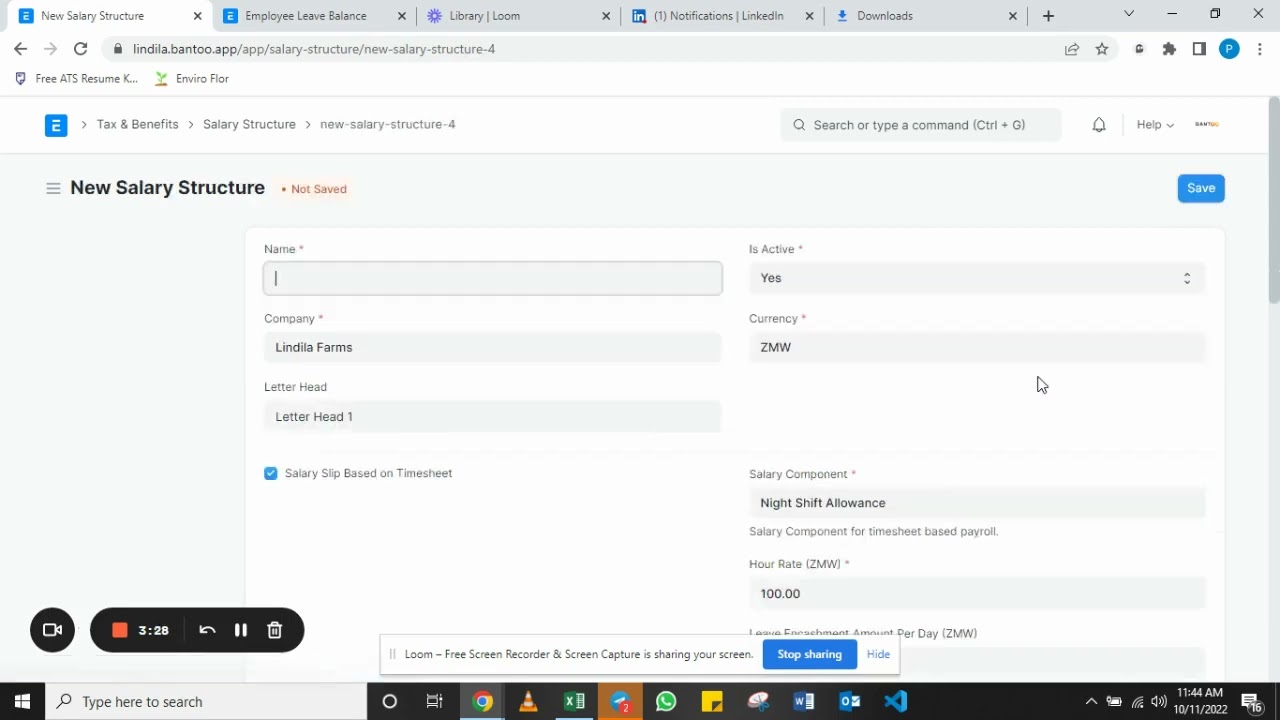Click the Letter Head field
Viewport: 1280px width, 720px height.
coord(493,416)
